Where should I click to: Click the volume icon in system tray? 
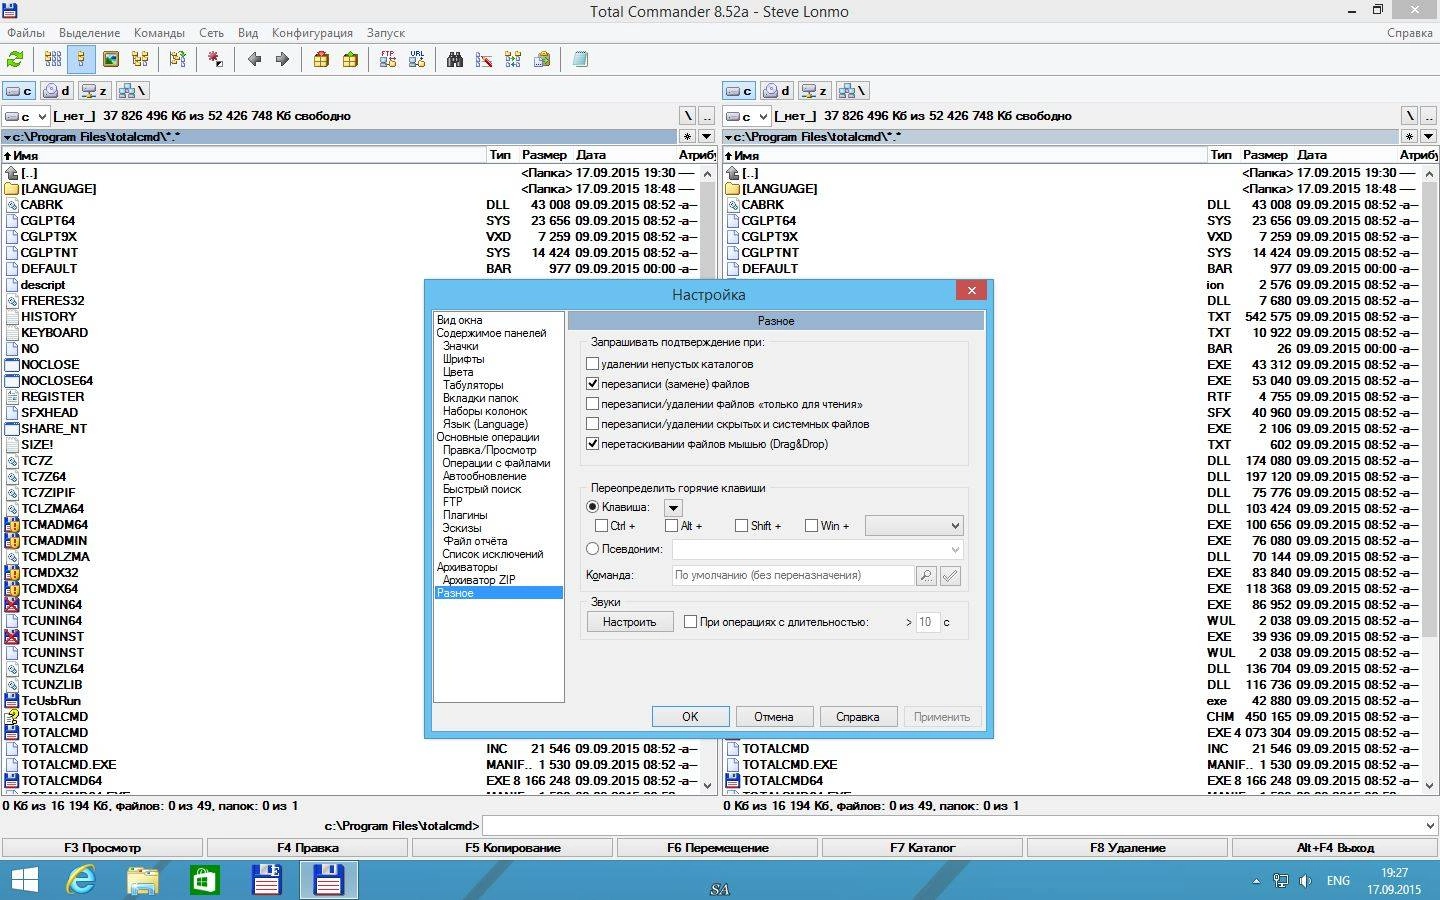coord(1305,881)
